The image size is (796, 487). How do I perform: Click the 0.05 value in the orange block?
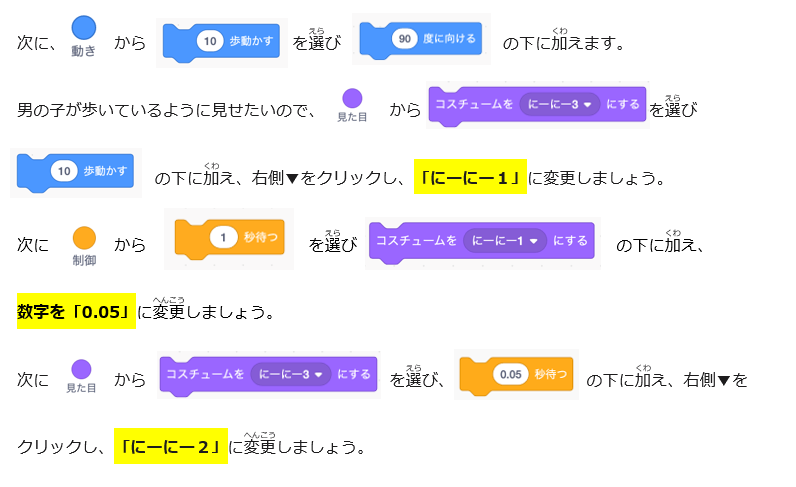tap(510, 374)
